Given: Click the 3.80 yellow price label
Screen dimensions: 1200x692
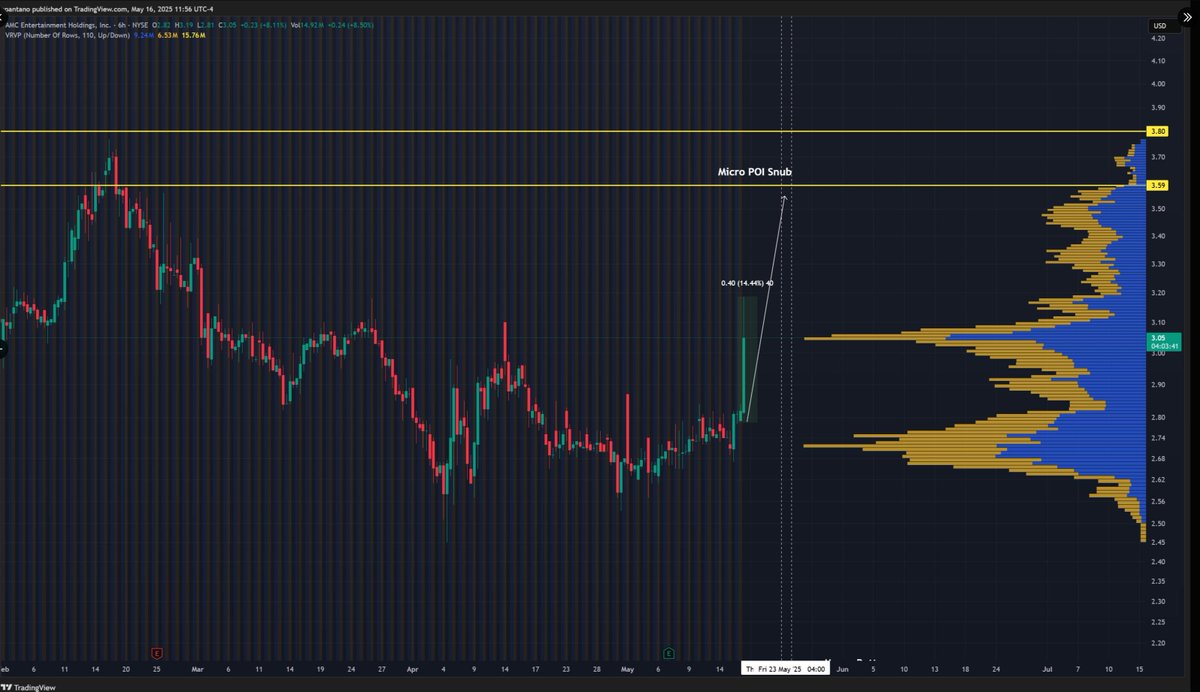Looking at the screenshot, I should point(1158,131).
